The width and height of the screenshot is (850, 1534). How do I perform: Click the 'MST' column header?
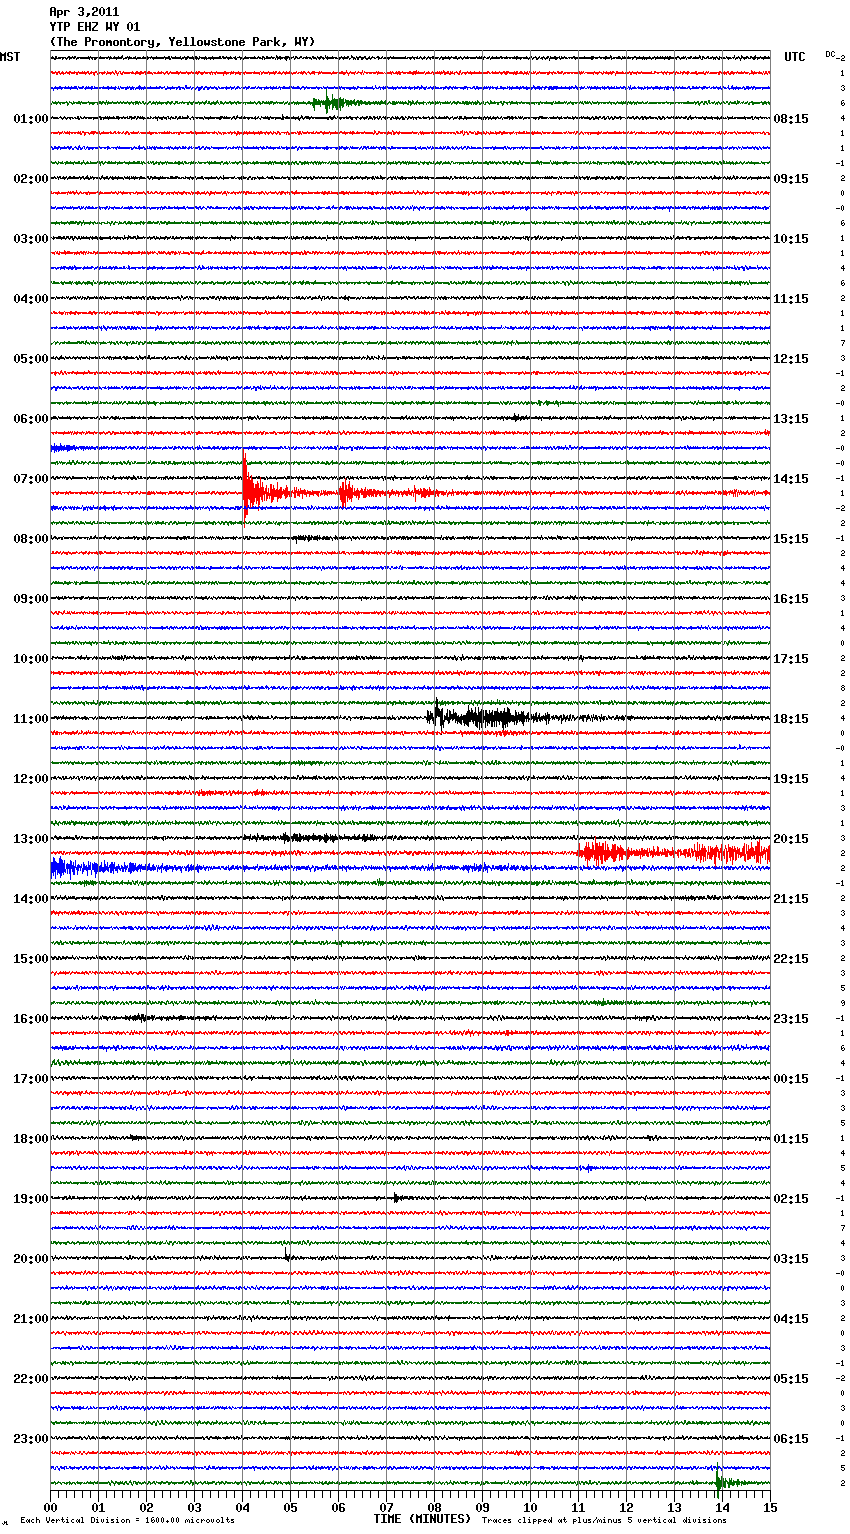pyautogui.click(x=10, y=57)
